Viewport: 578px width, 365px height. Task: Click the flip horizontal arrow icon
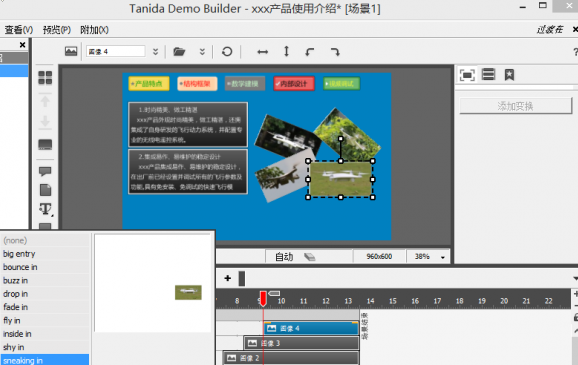tap(262, 52)
